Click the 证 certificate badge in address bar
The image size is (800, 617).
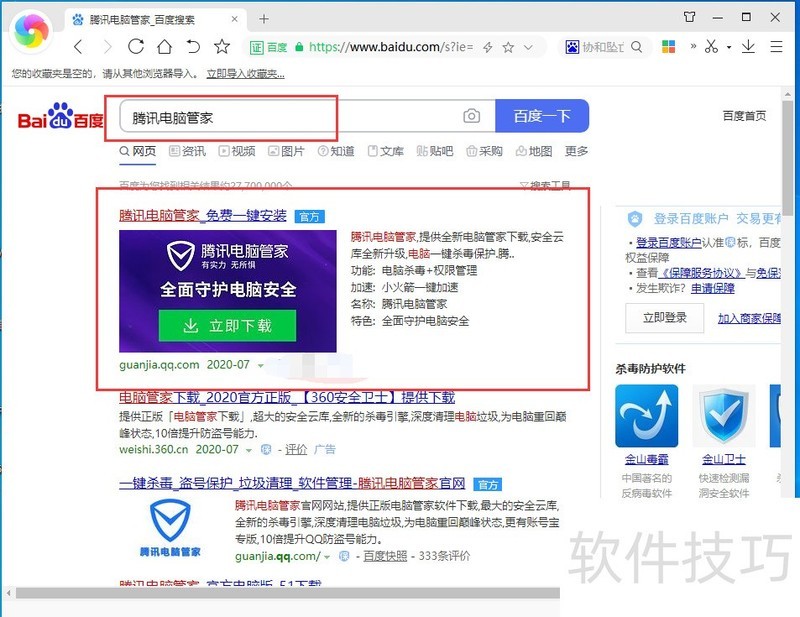click(256, 47)
